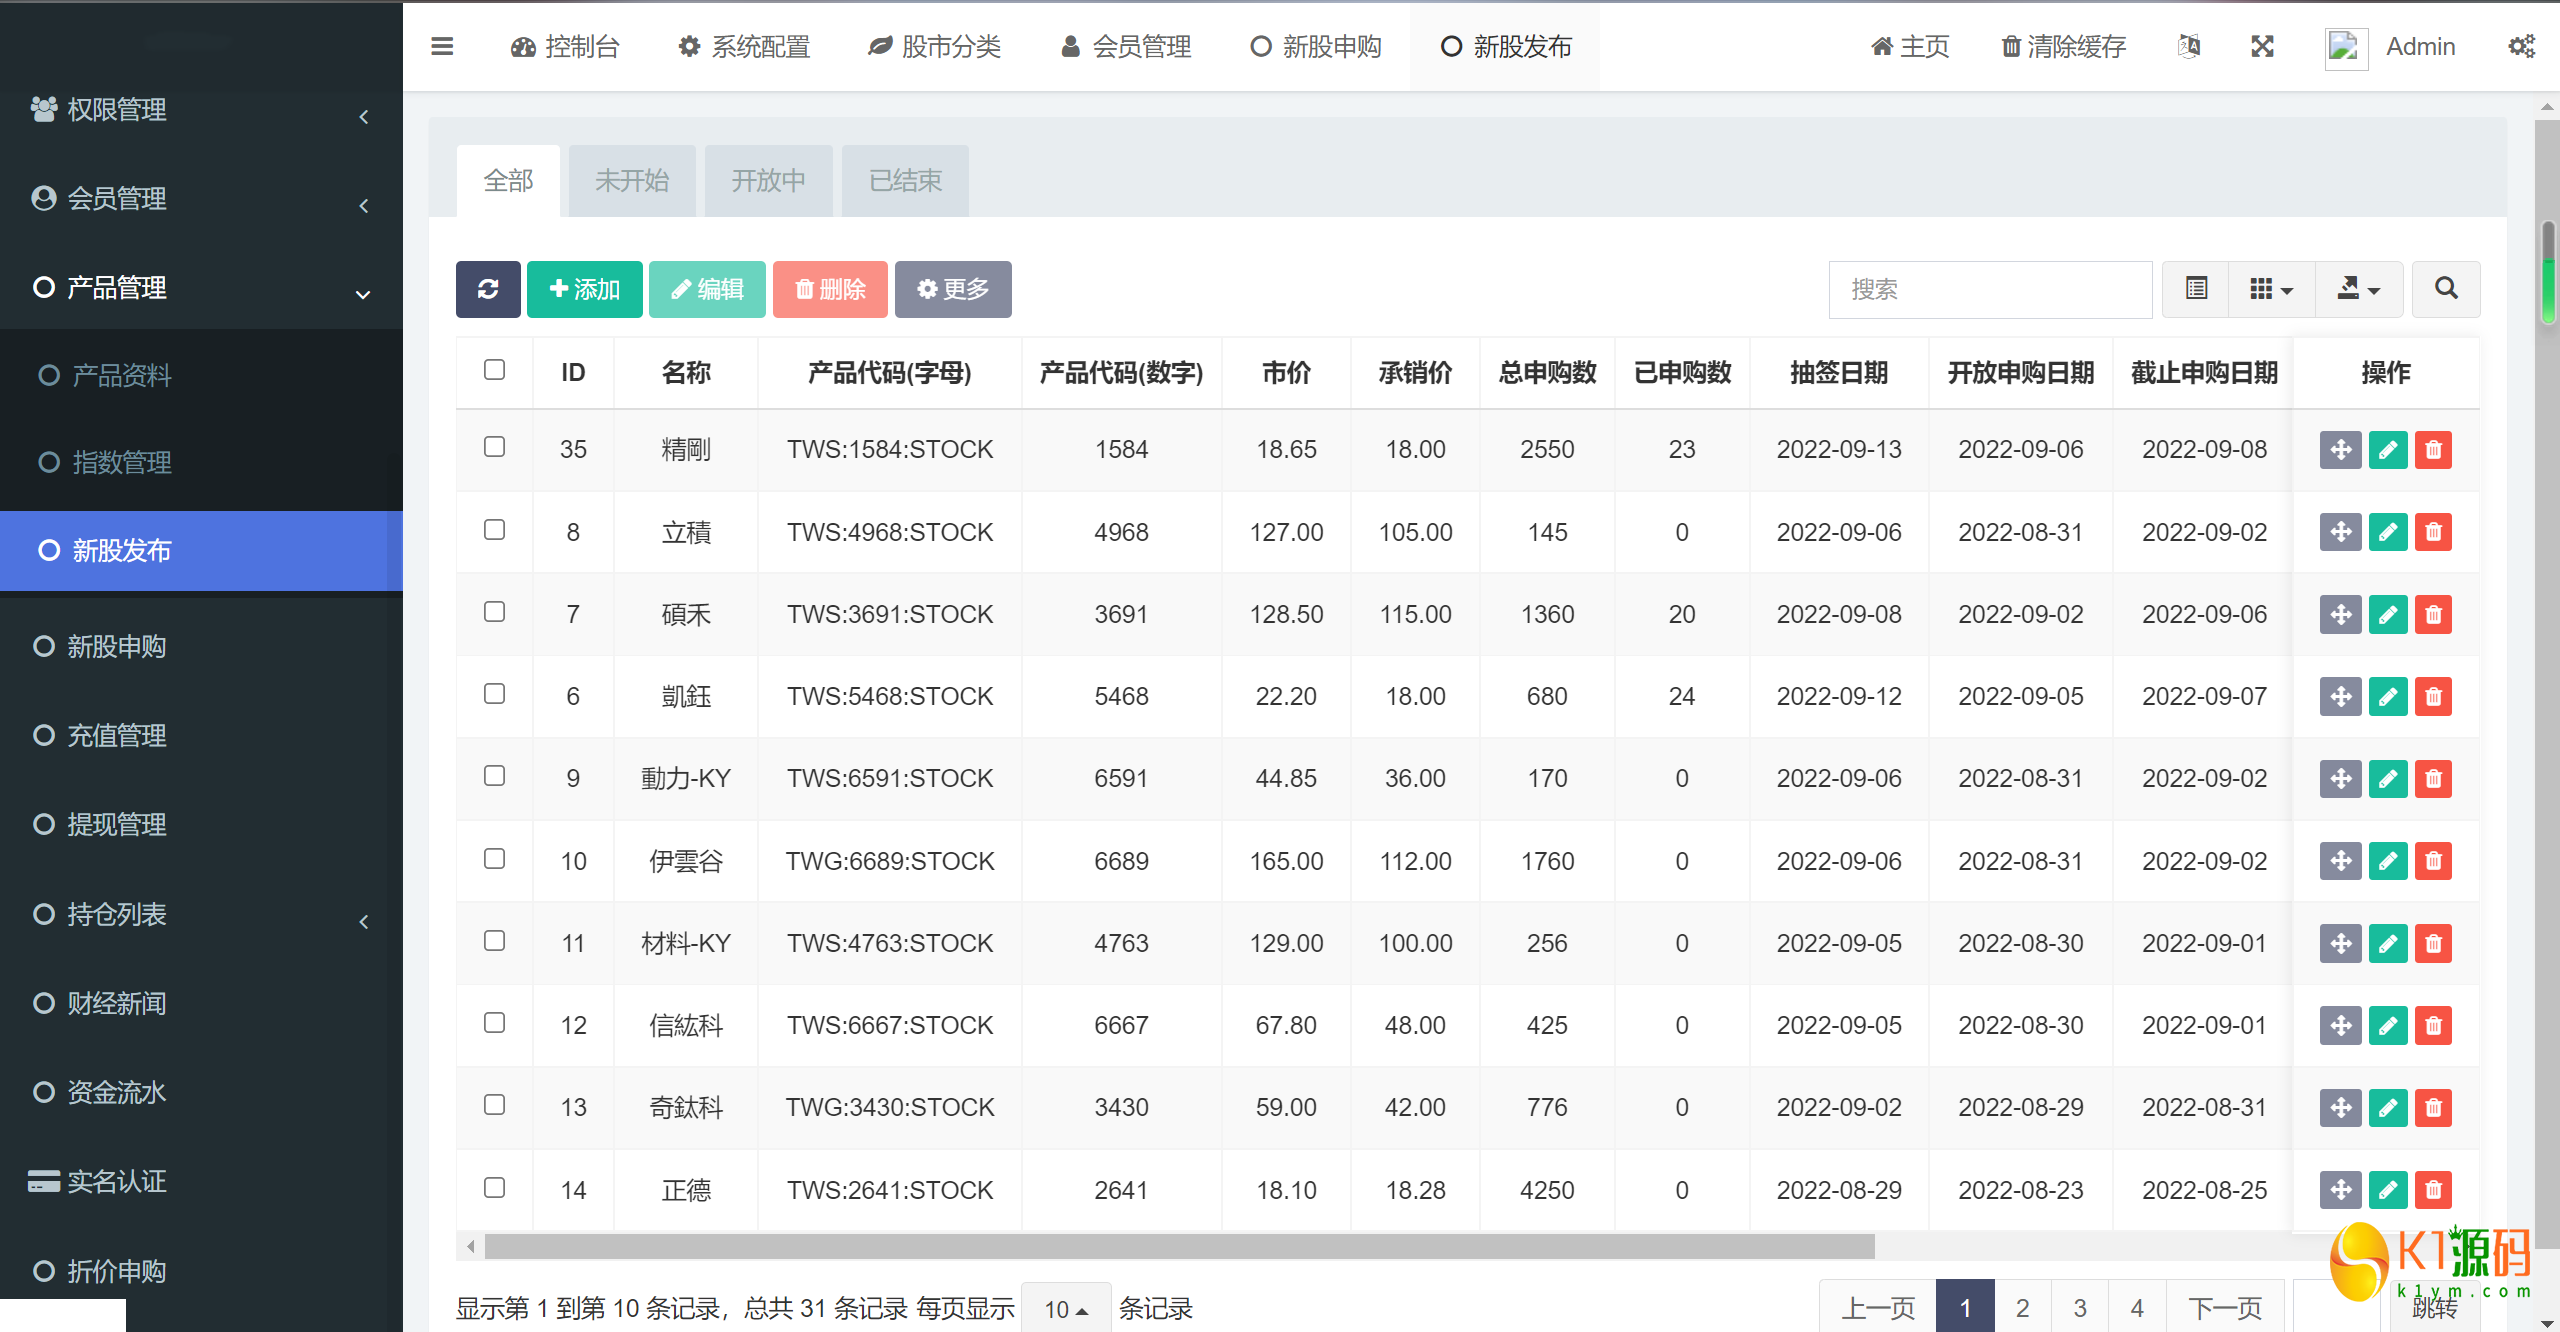Click the refresh table icon button
This screenshot has height=1332, width=2560.
click(x=488, y=289)
